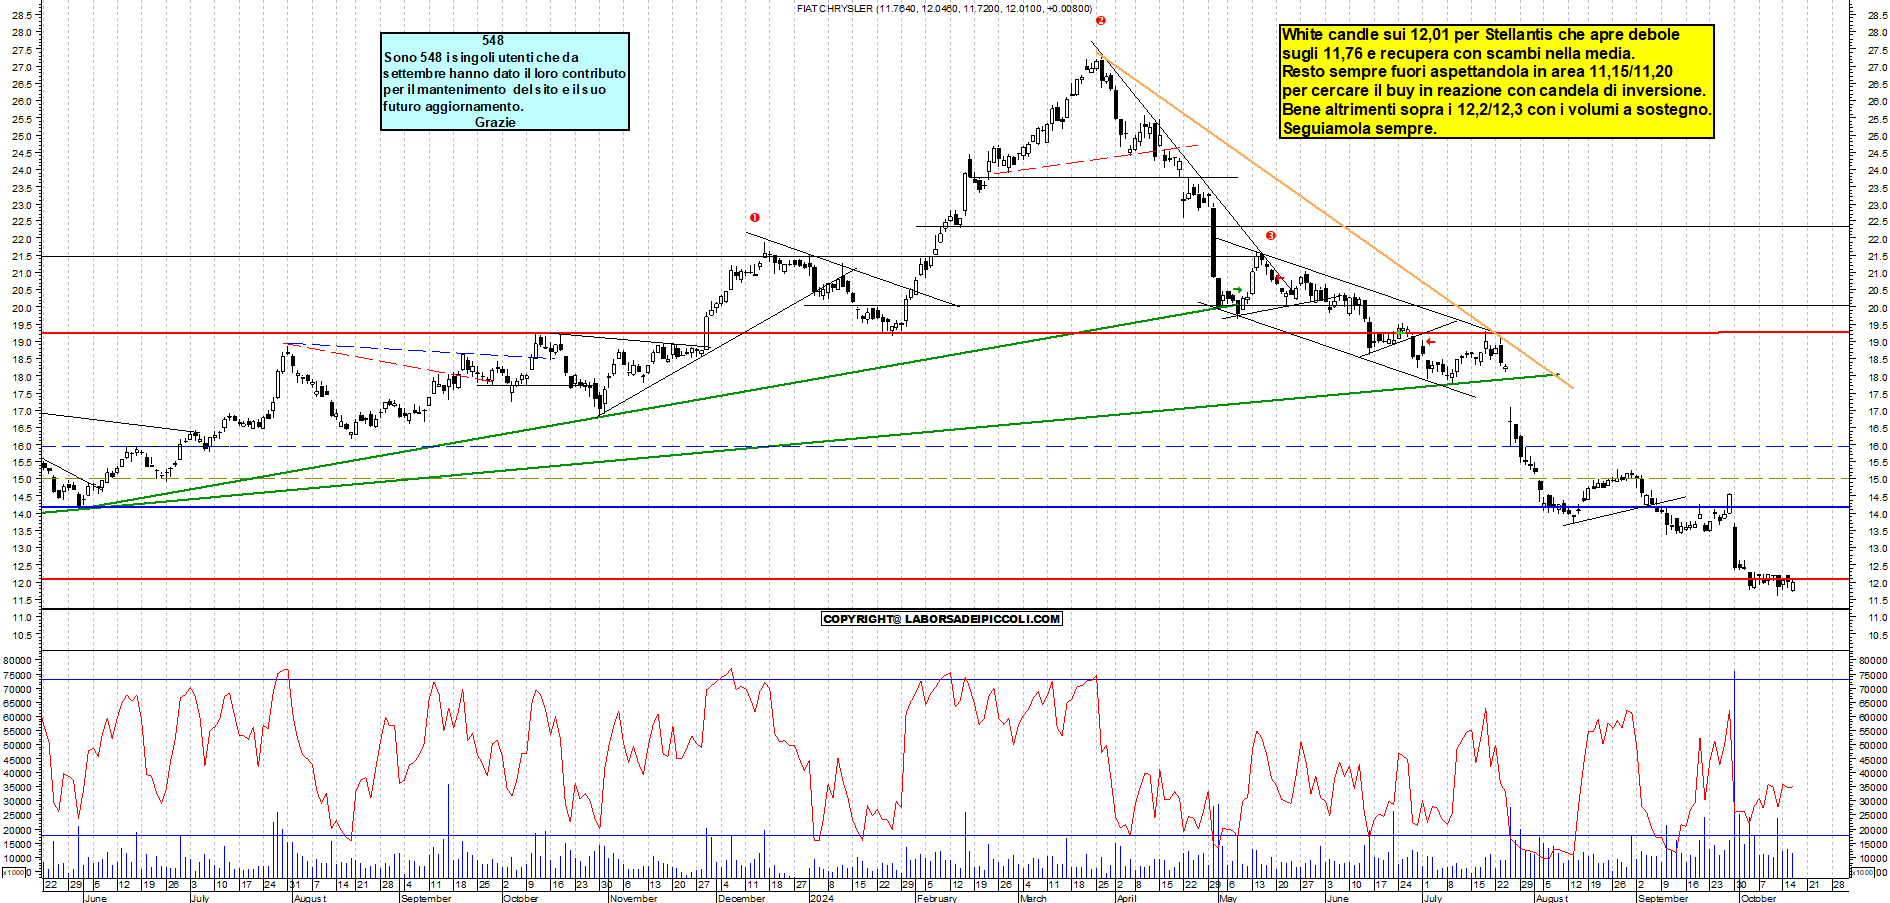Click the December month label

pyautogui.click(x=741, y=898)
